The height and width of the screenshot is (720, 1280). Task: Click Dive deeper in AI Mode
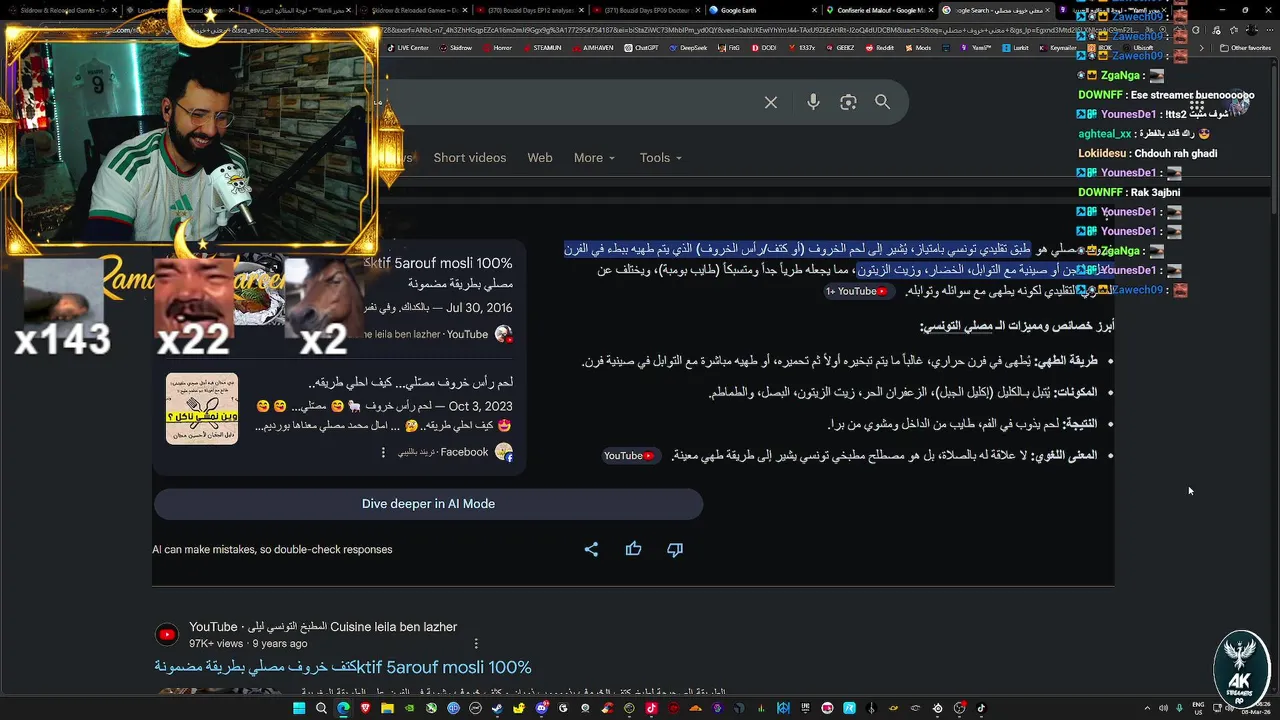428,504
